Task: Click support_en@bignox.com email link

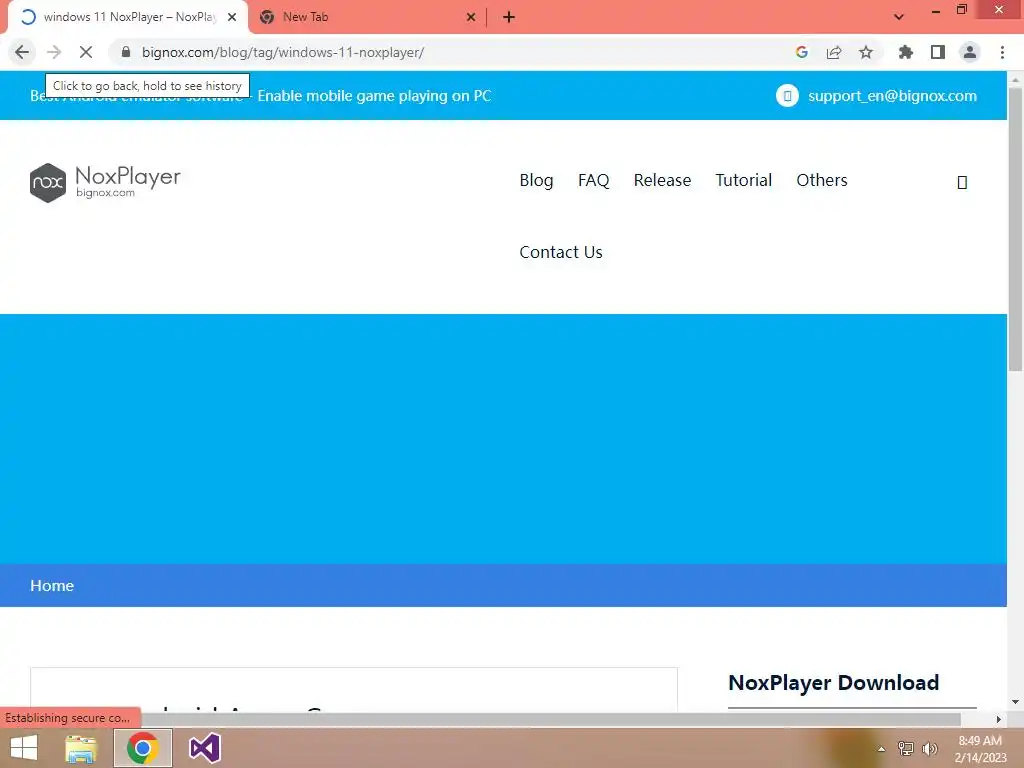Action: coord(892,95)
